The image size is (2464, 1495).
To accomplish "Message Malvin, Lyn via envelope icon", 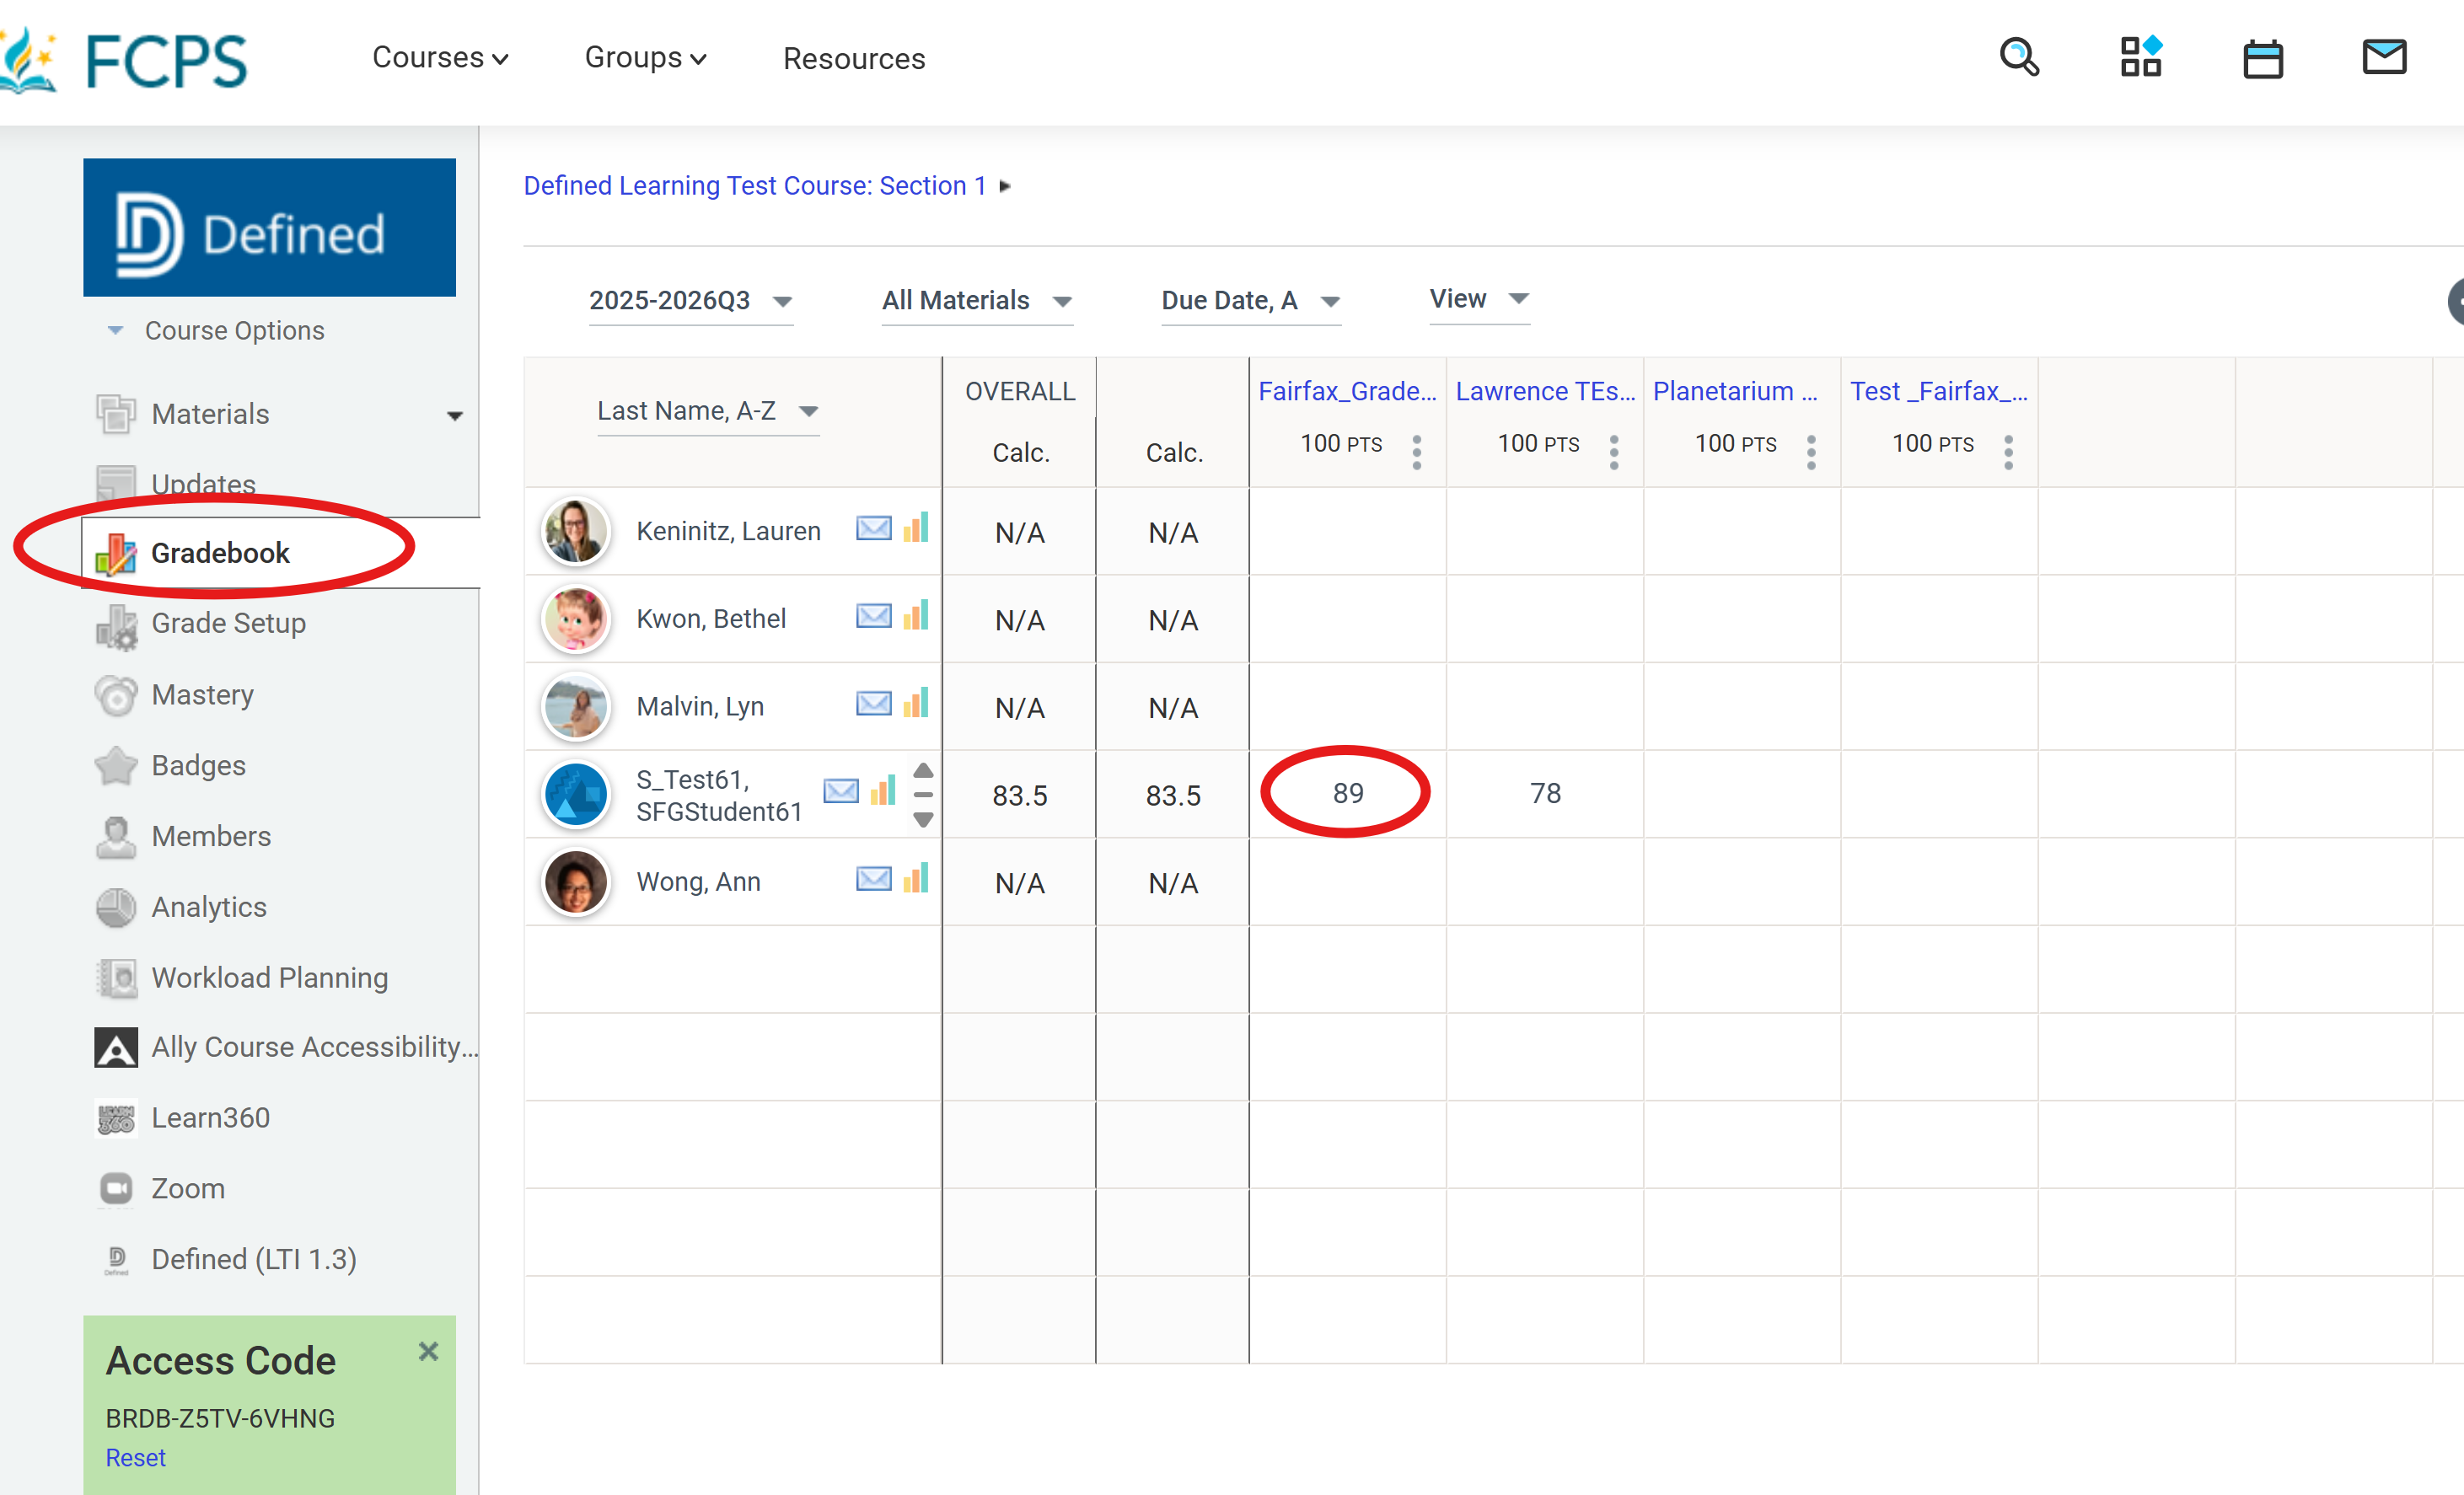I will pos(873,703).
